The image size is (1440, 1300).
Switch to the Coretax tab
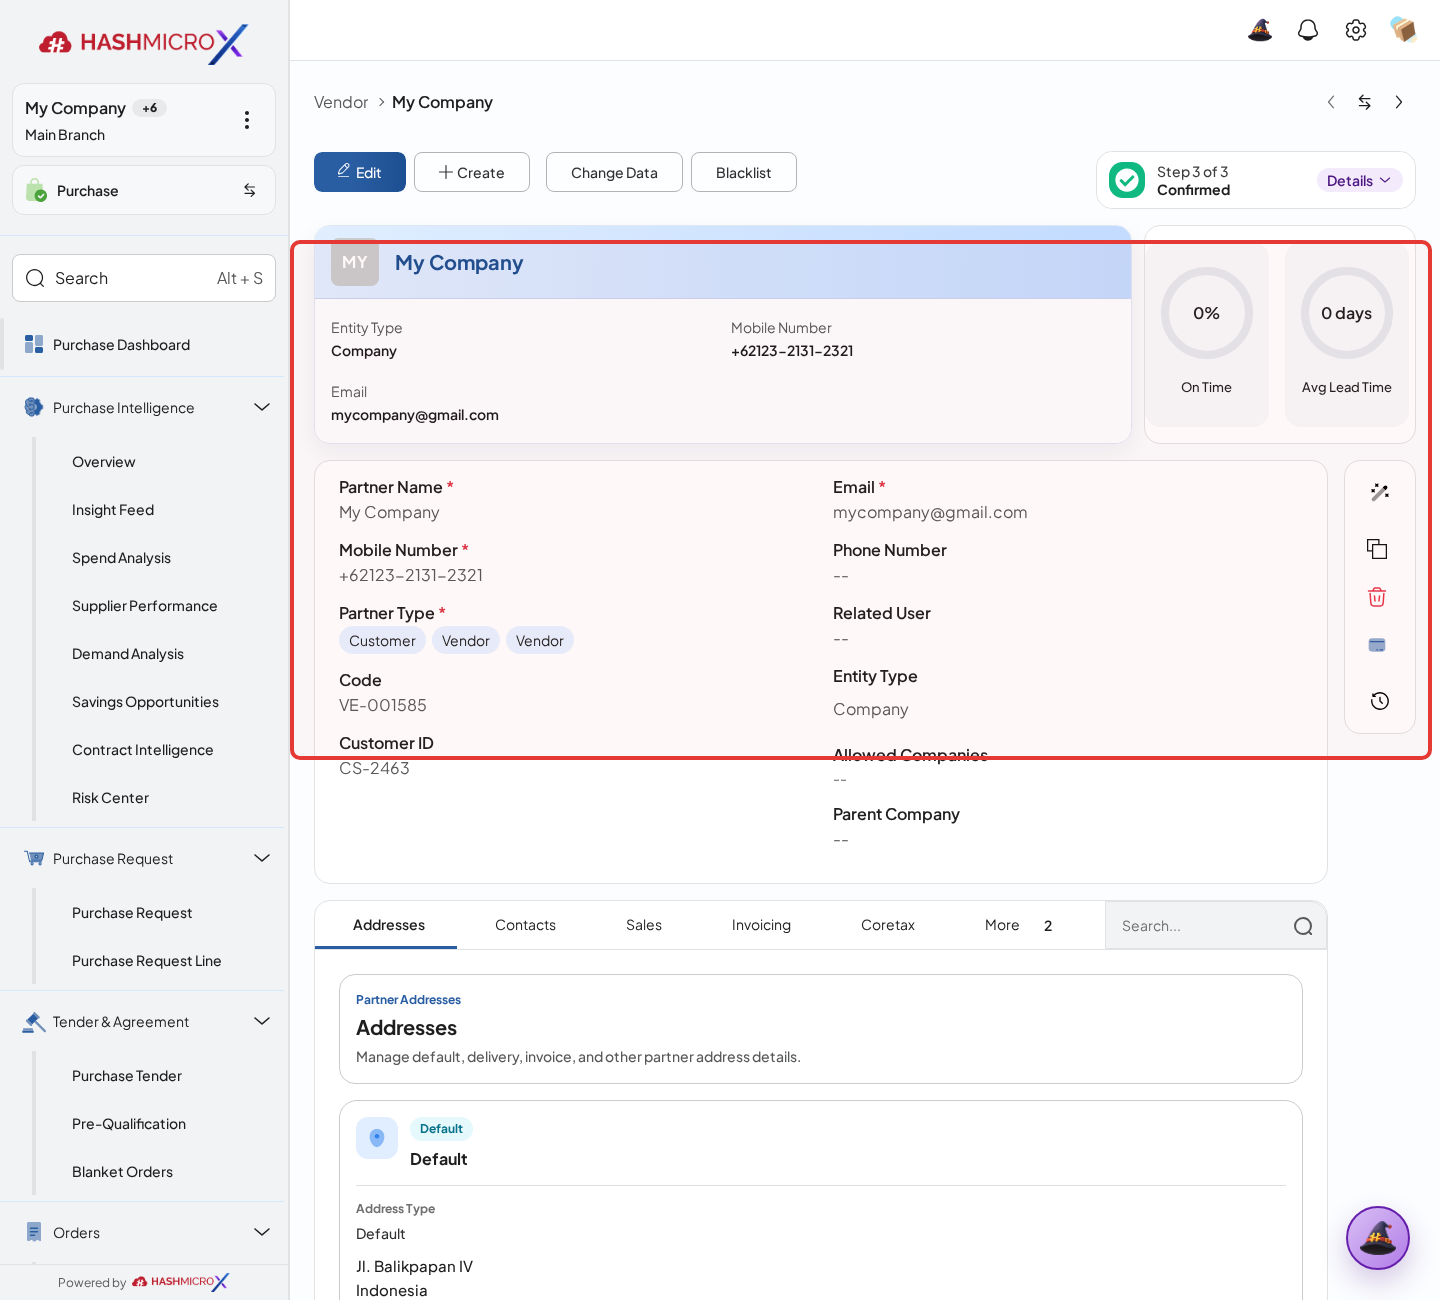point(888,925)
